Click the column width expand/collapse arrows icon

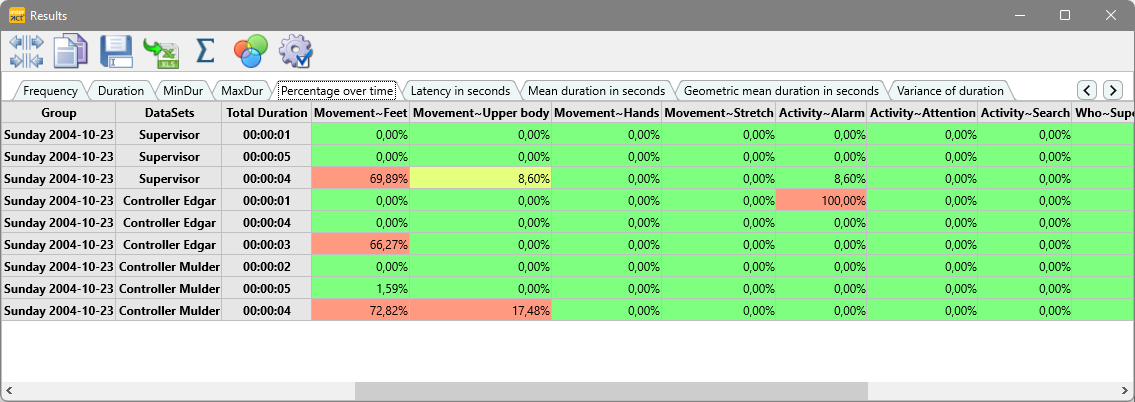click(26, 51)
